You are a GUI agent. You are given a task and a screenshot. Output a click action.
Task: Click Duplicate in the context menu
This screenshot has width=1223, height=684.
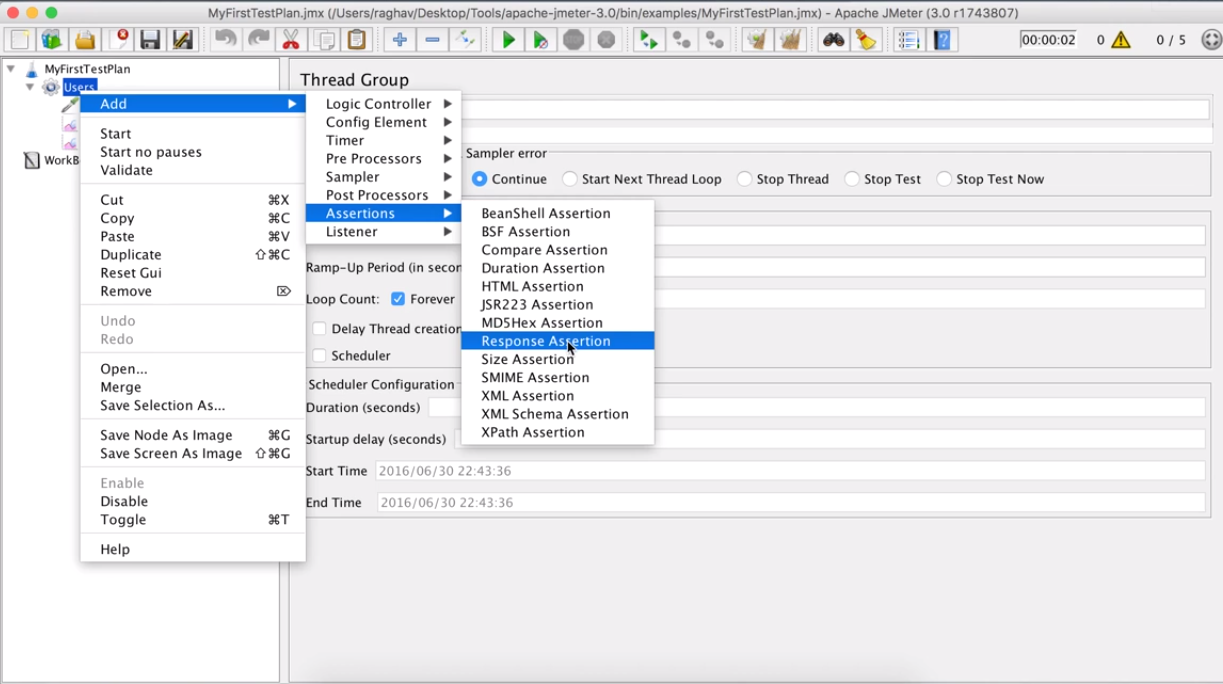[x=193, y=255]
